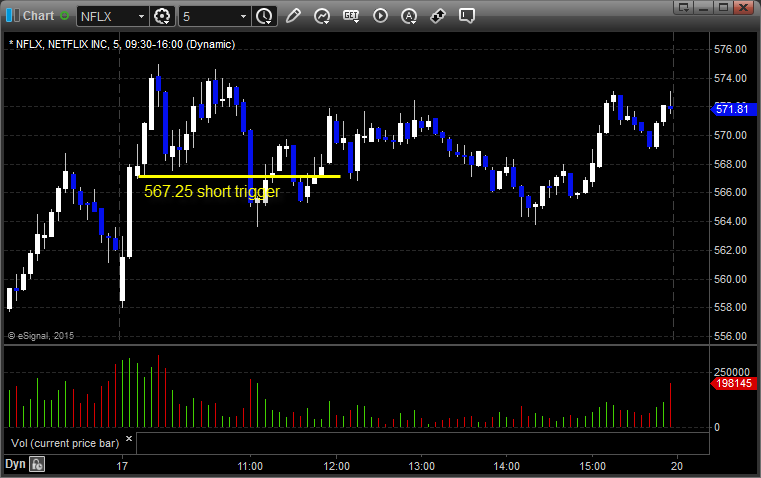
Task: Click the 15:00 time axis label
Action: pyautogui.click(x=593, y=466)
